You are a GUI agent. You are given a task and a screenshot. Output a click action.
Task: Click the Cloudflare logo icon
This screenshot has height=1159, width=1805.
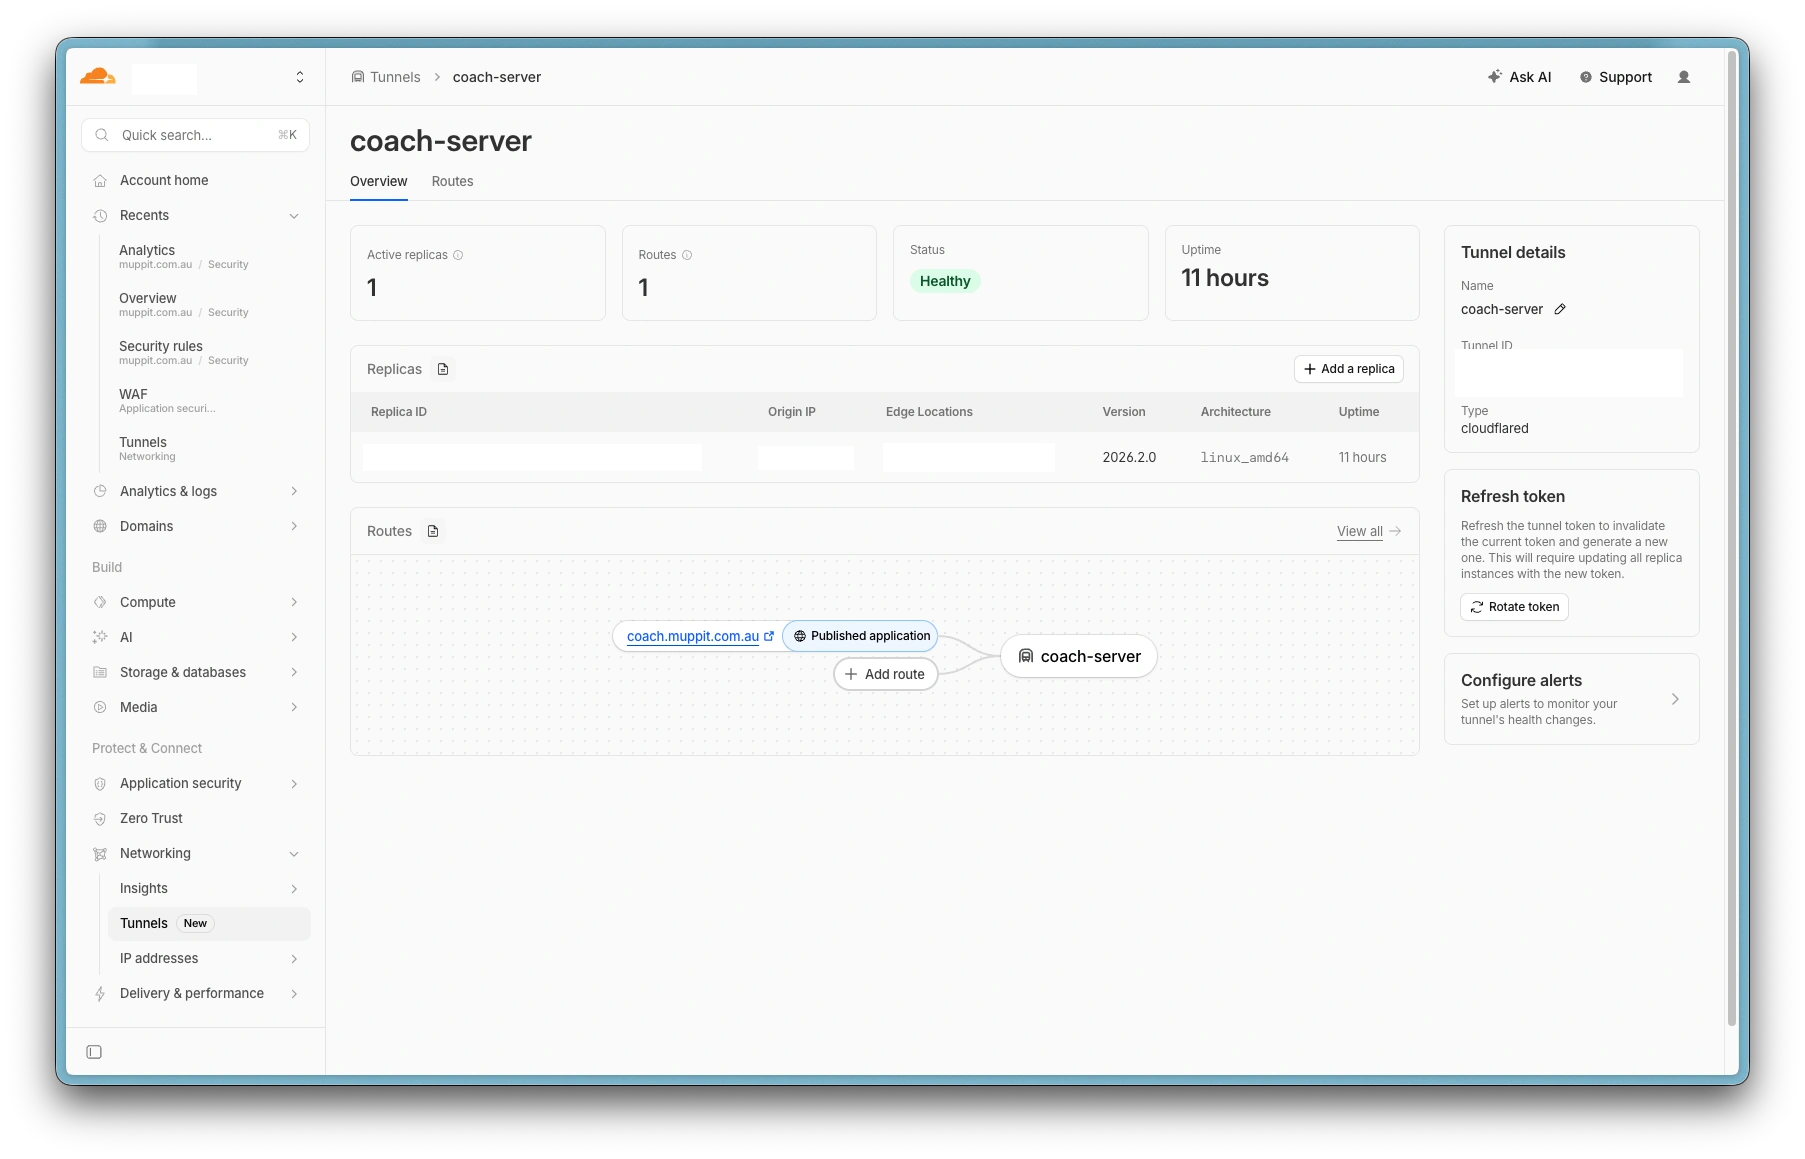98,76
